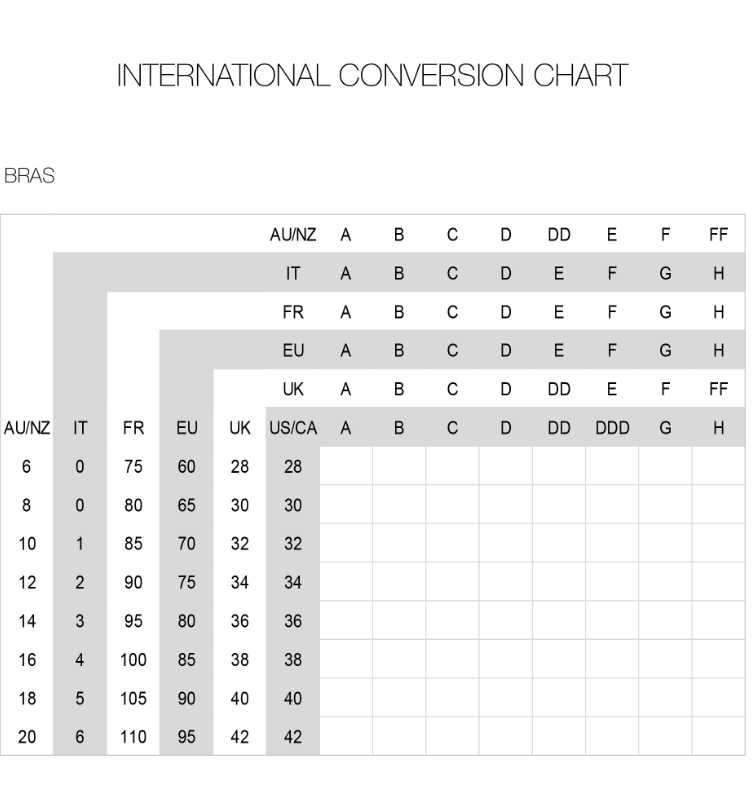753x798 pixels.
Task: Select the IT column header
Action: pos(80,428)
